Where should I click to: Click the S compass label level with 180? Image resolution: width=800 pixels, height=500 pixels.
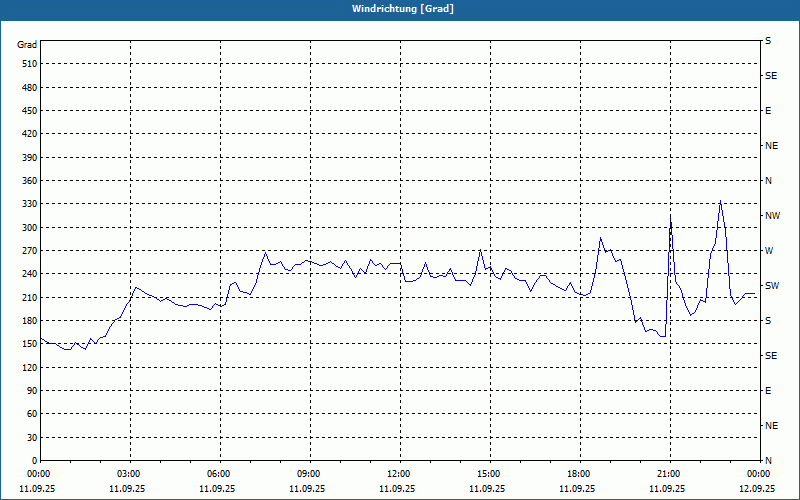pyautogui.click(x=768, y=321)
